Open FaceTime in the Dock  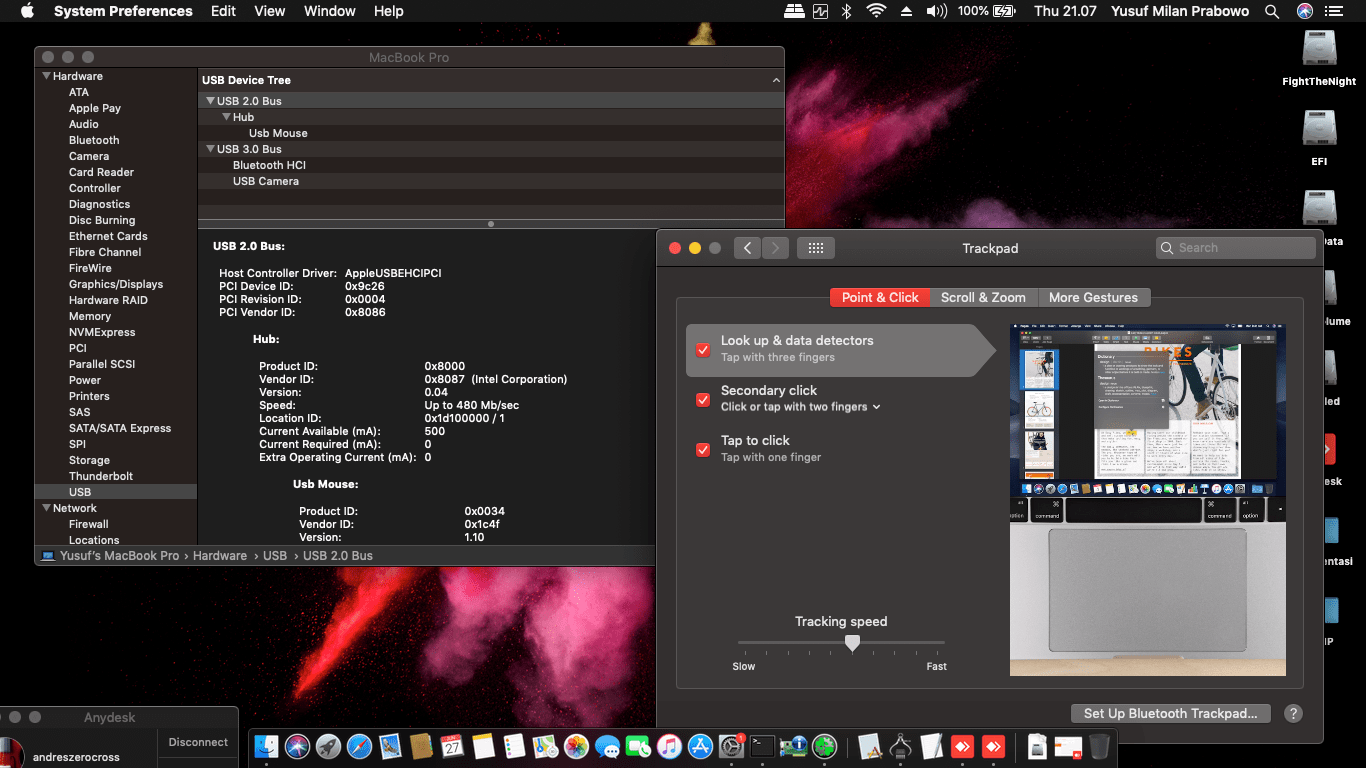click(x=638, y=746)
